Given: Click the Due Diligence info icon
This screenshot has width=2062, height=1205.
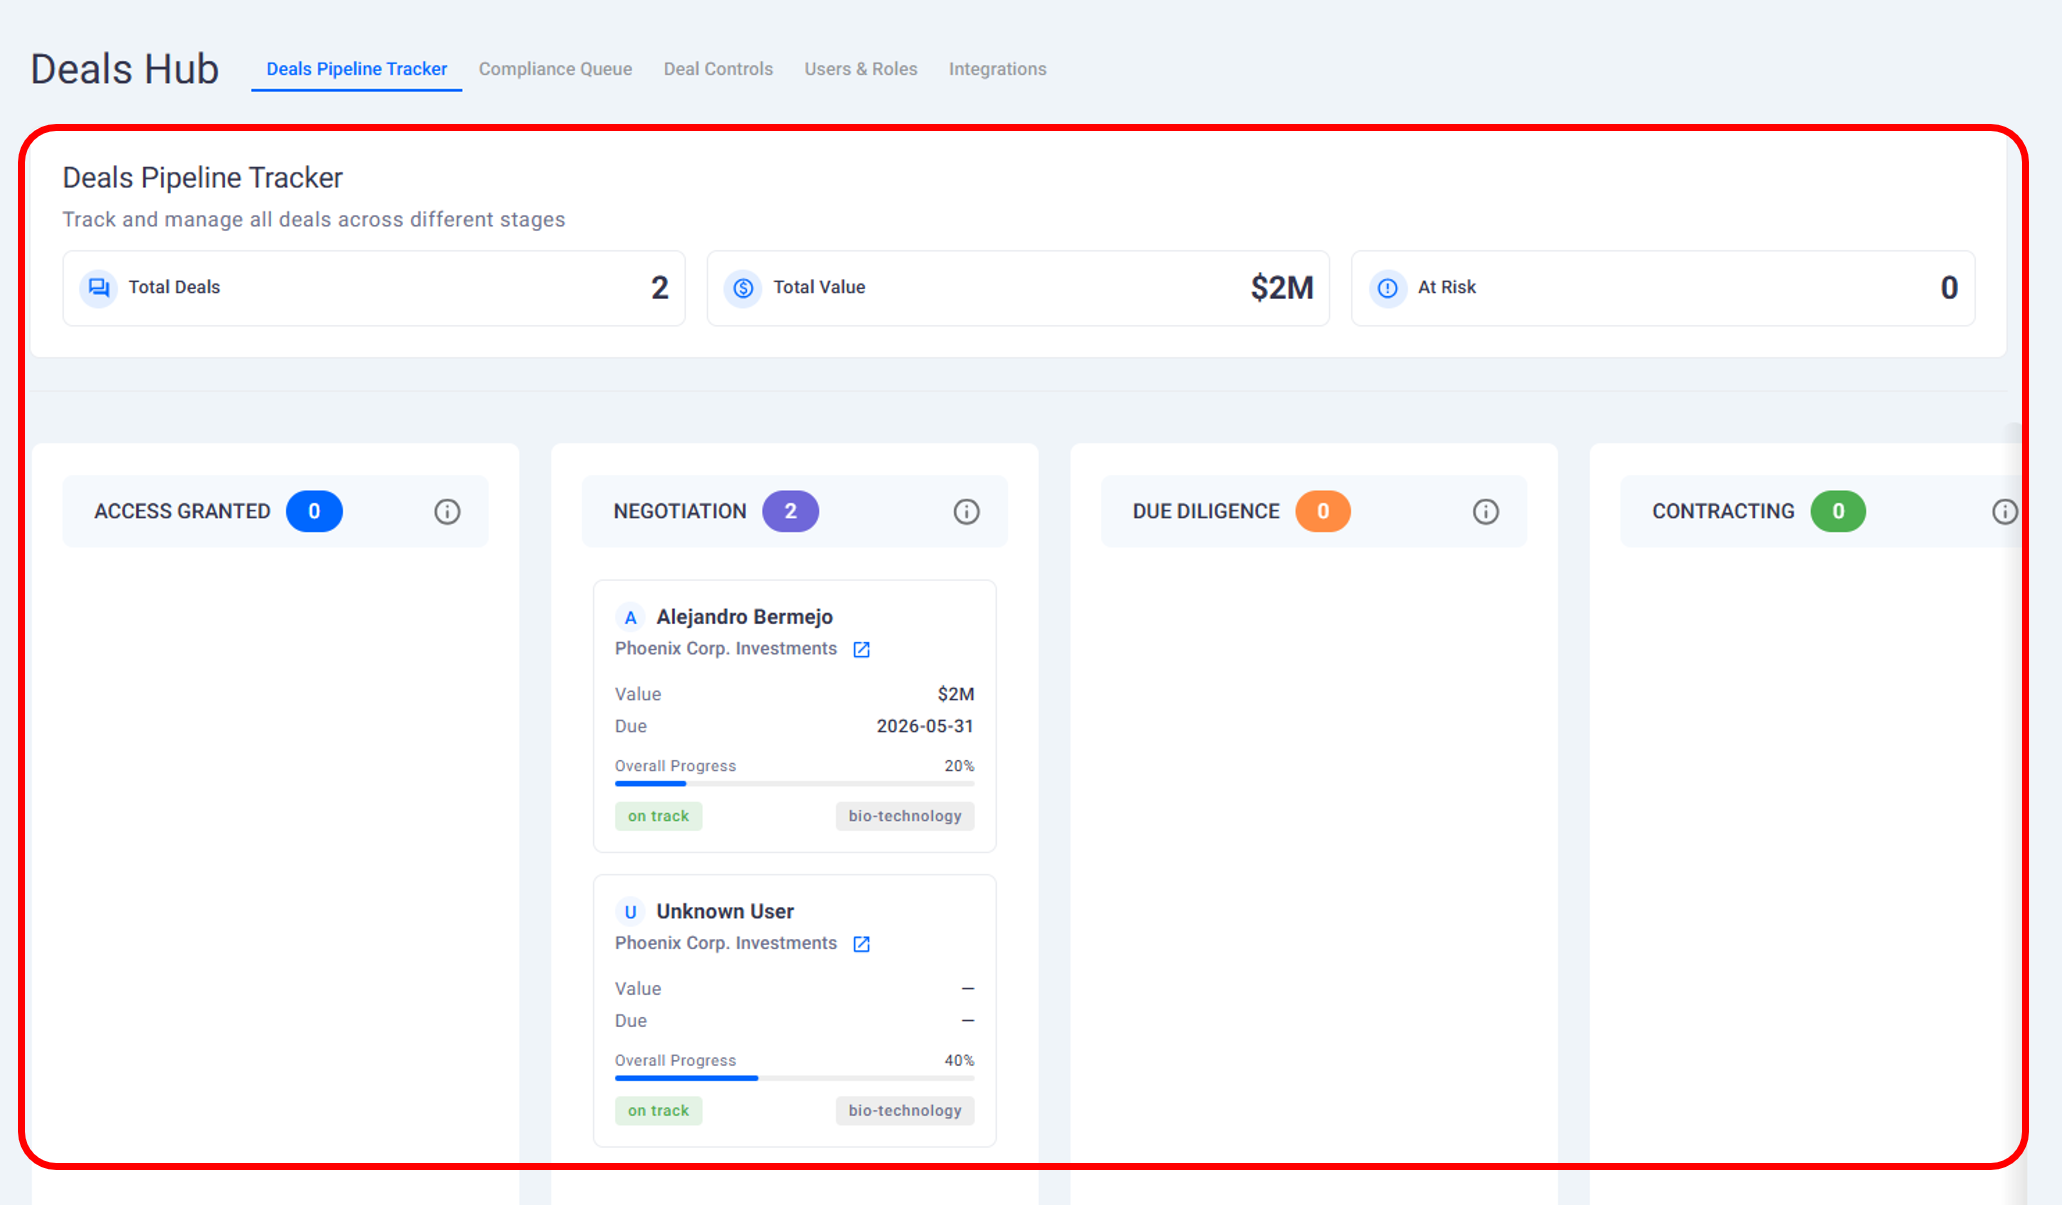Looking at the screenshot, I should coord(1485,512).
